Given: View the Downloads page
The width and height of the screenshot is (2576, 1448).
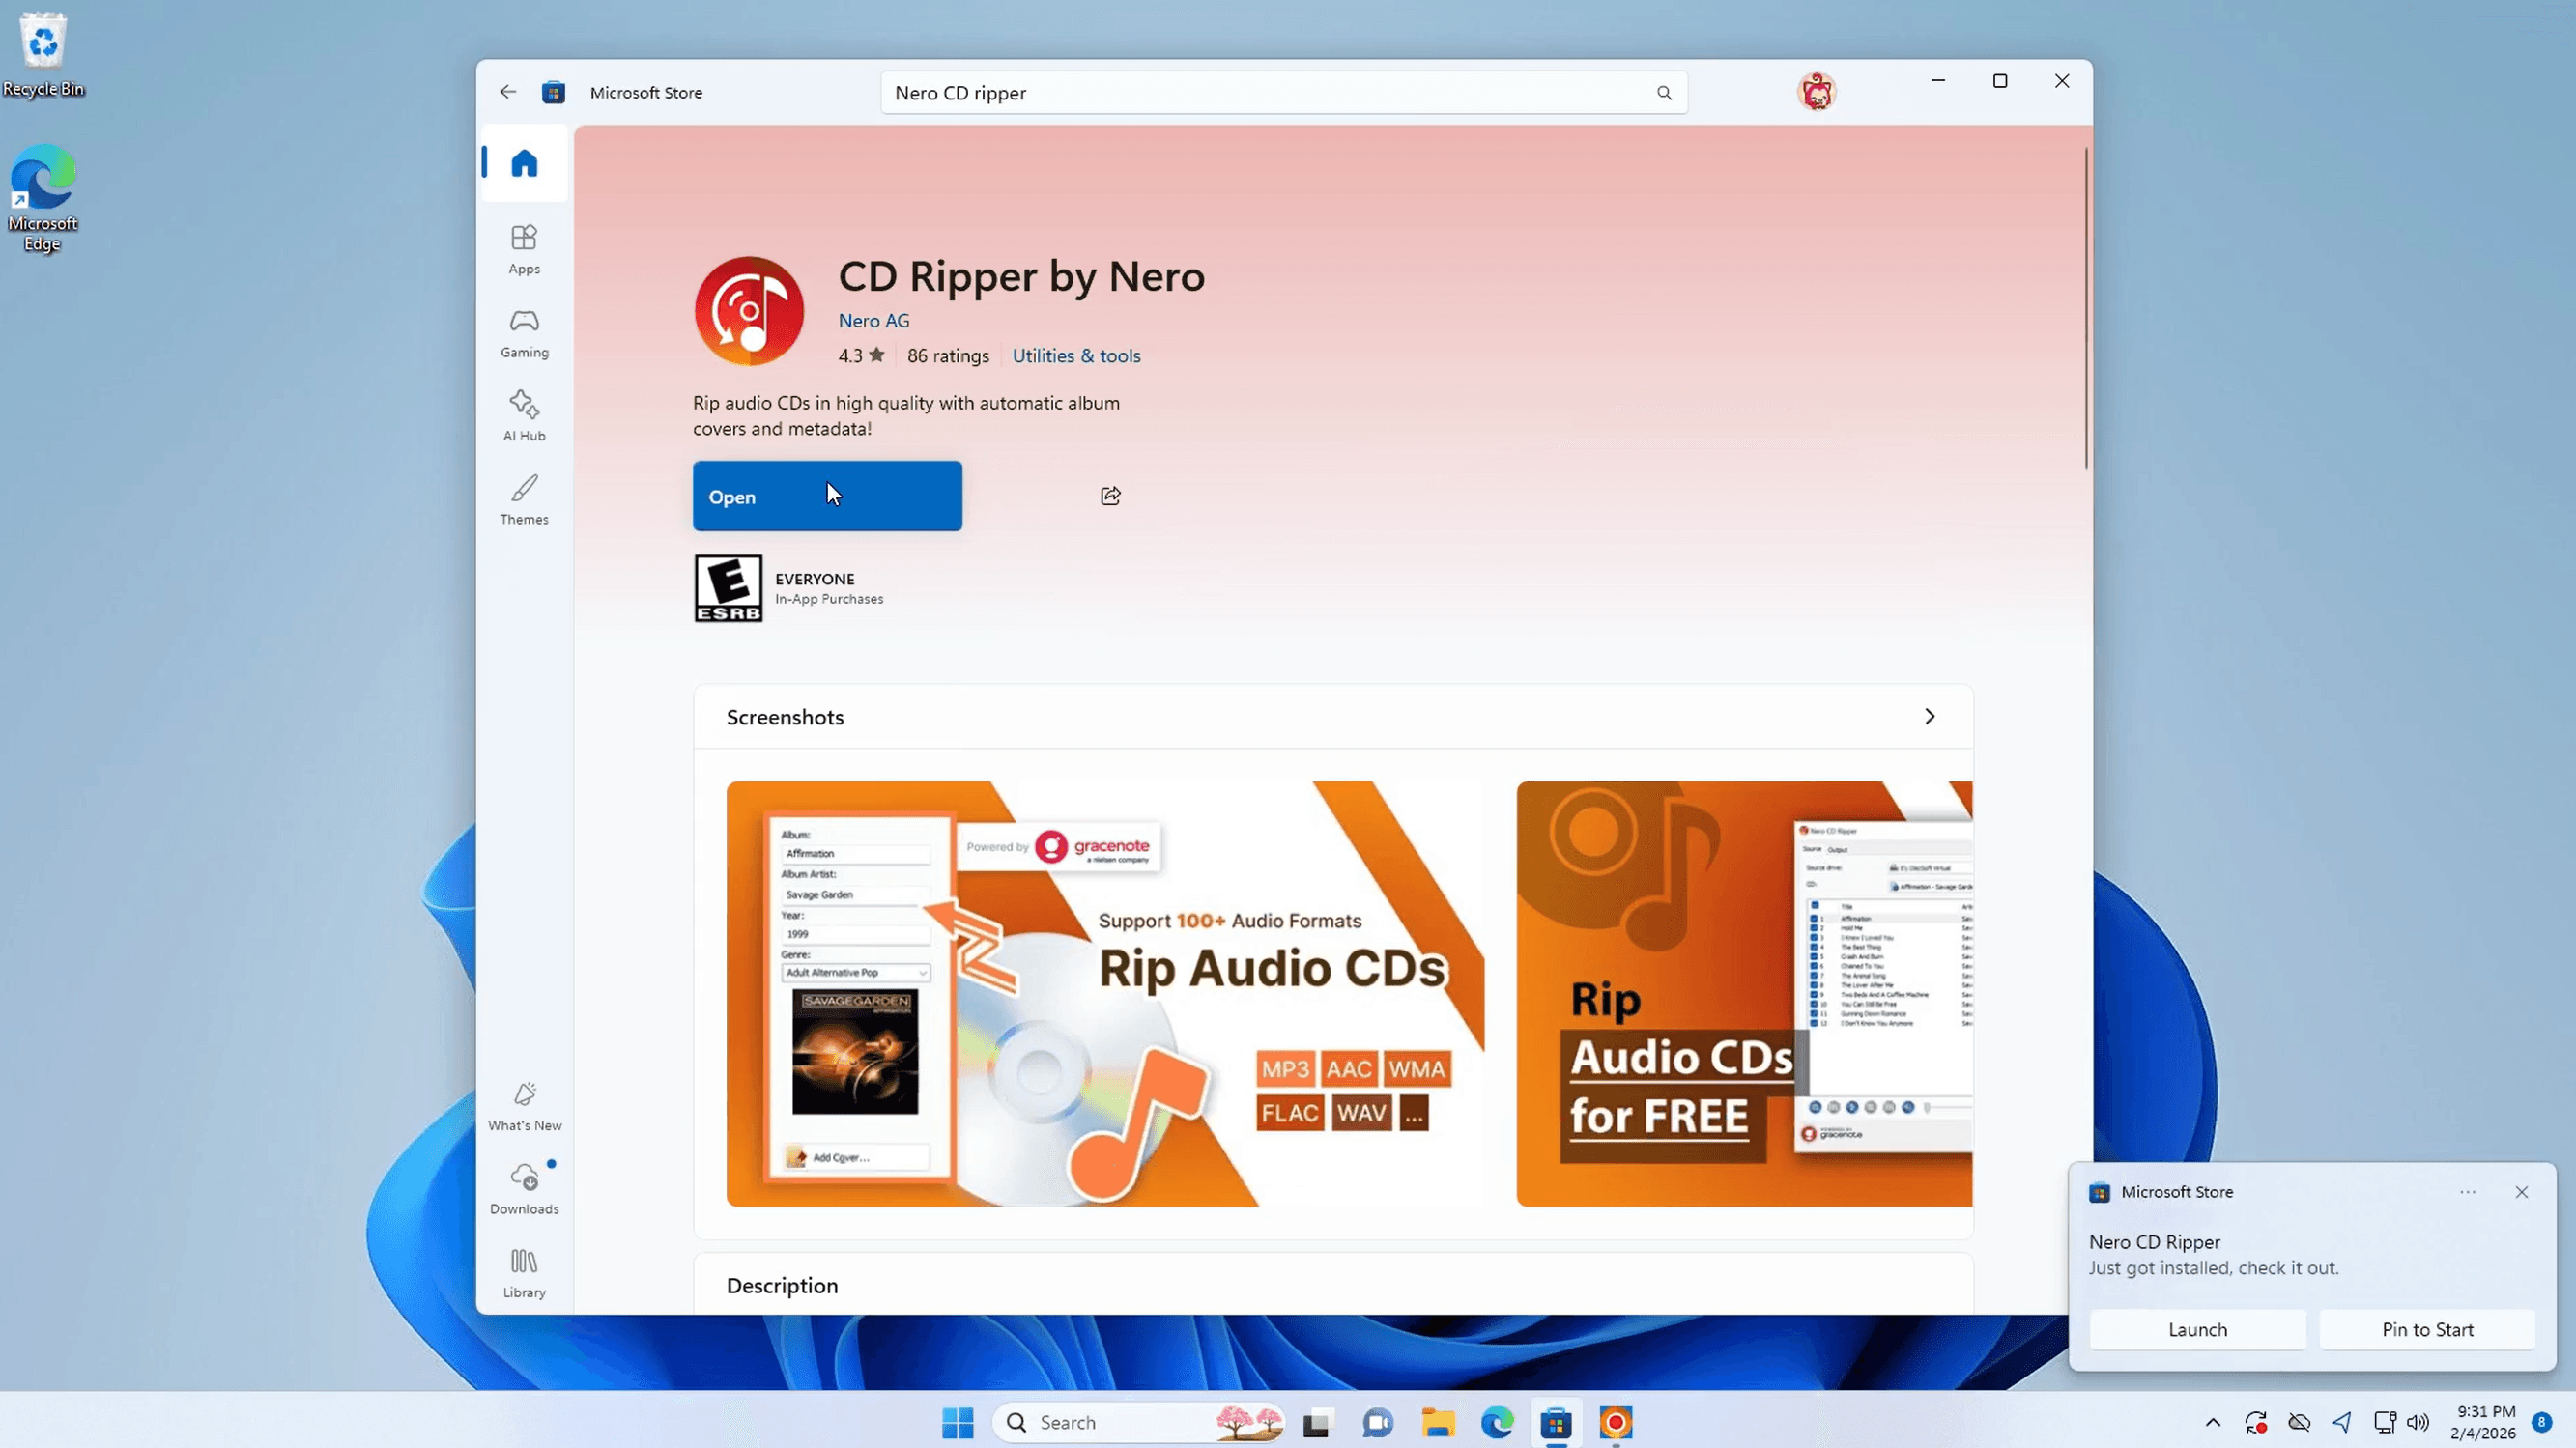Looking at the screenshot, I should pos(524,1188).
